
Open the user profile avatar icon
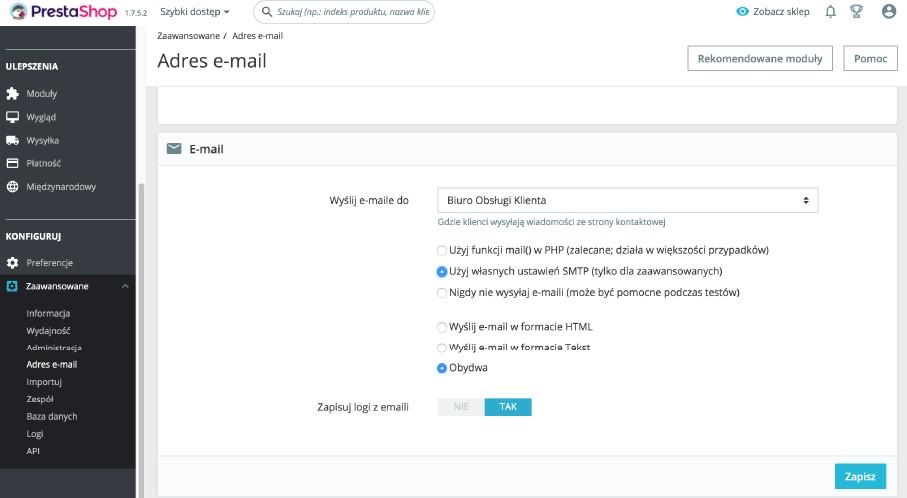click(889, 12)
